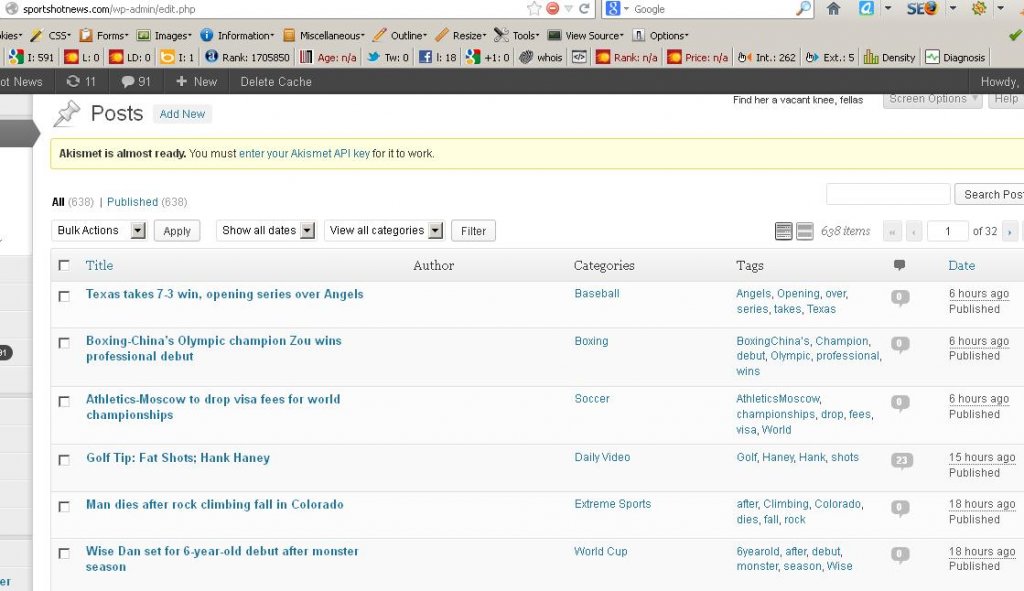The width and height of the screenshot is (1024, 591).
Task: Switch to list view icon
Action: tap(784, 232)
